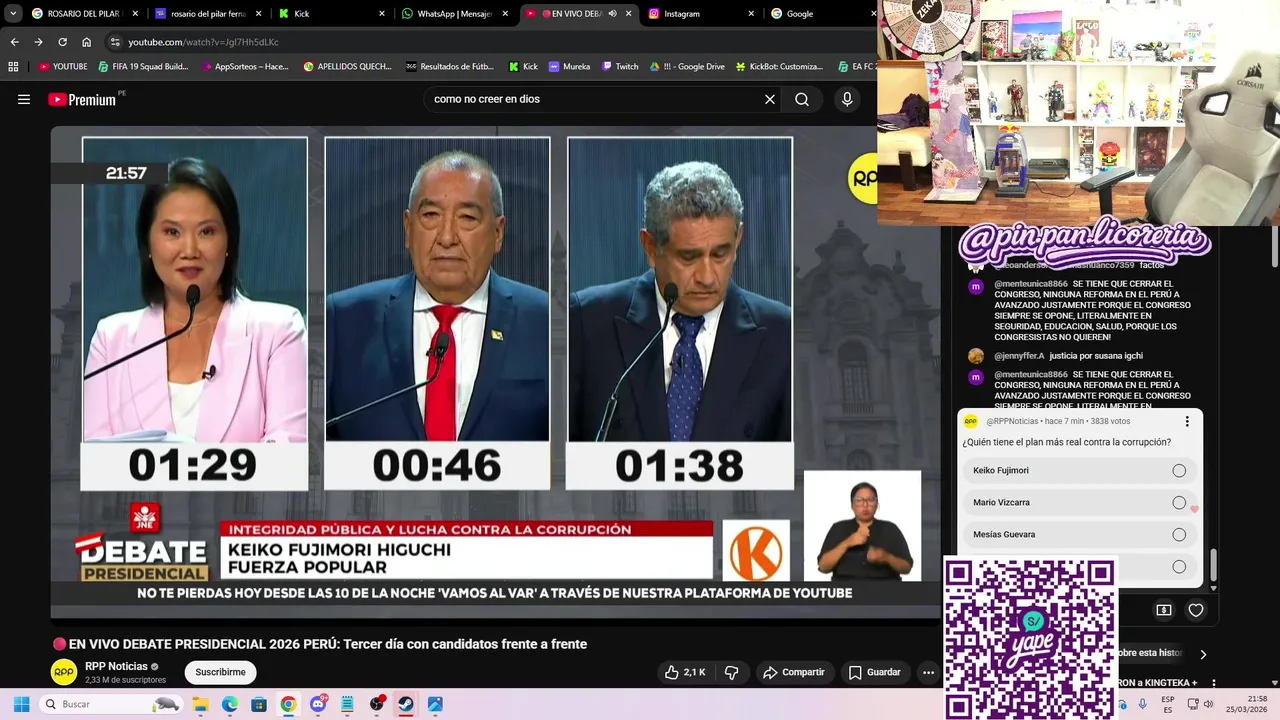Run search with the magnifier button
1280x720 pixels.
point(802,99)
